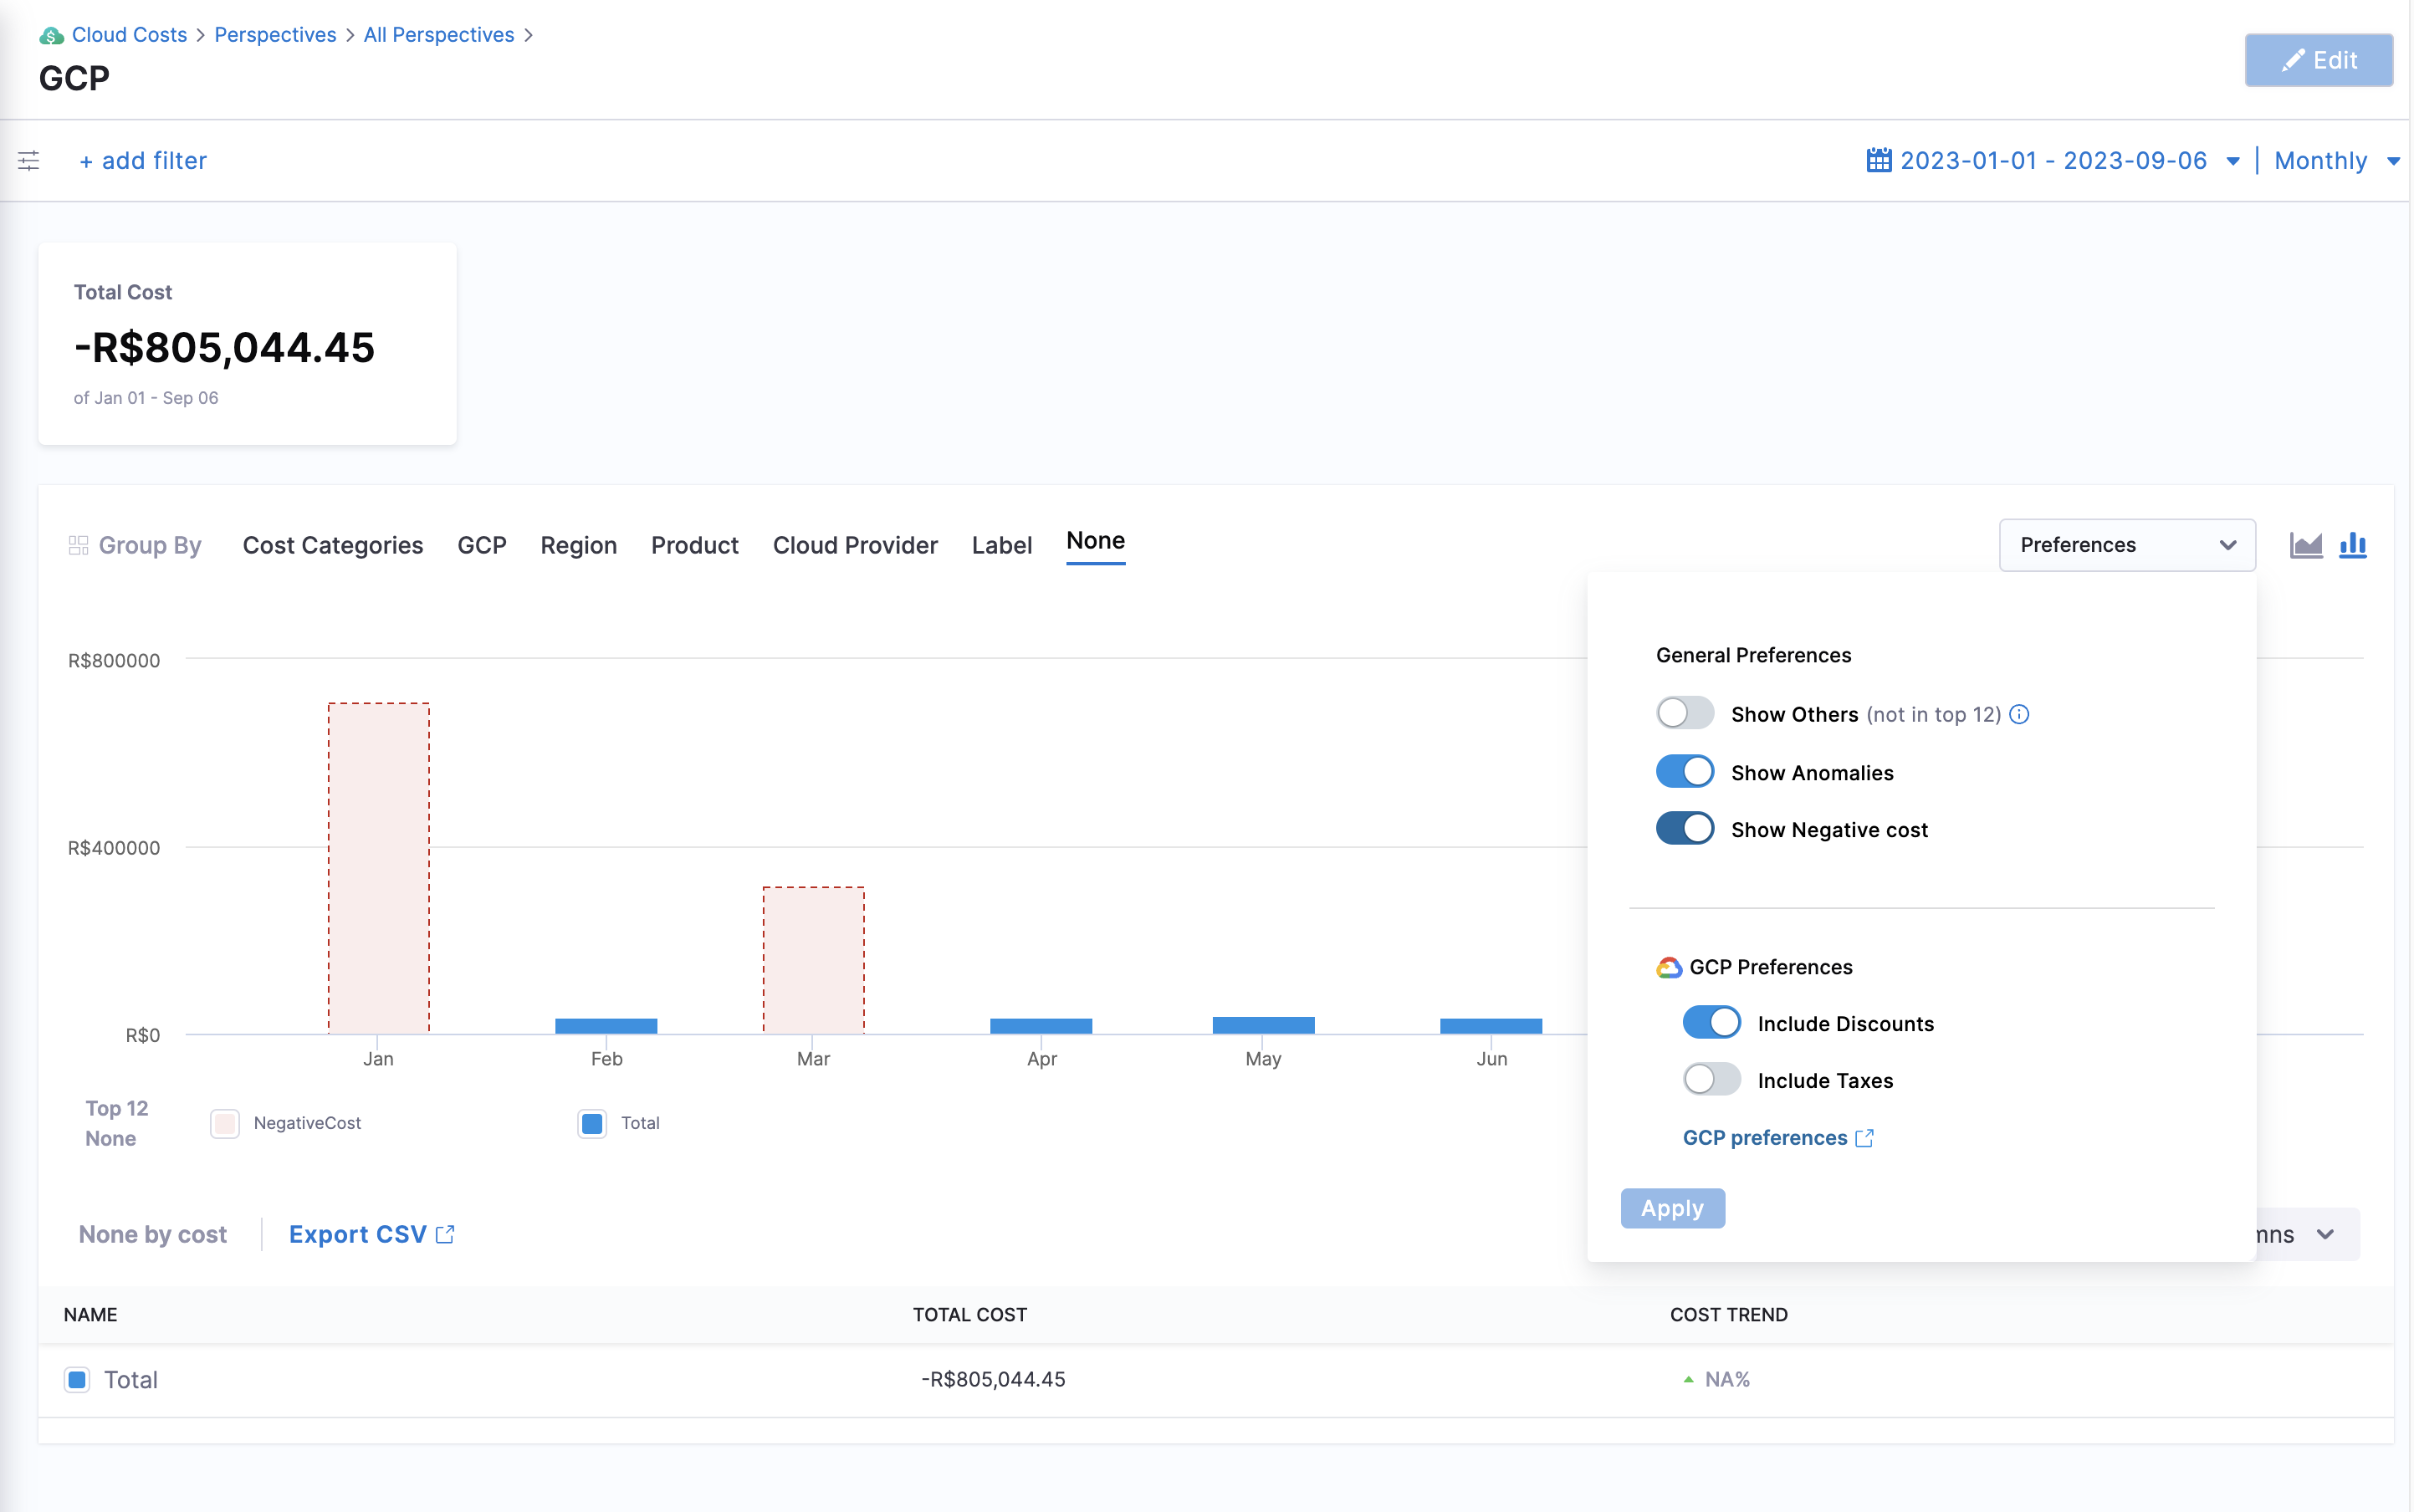This screenshot has height=1512, width=2414.
Task: Go to All Perspectives breadcrumb
Action: point(438,35)
